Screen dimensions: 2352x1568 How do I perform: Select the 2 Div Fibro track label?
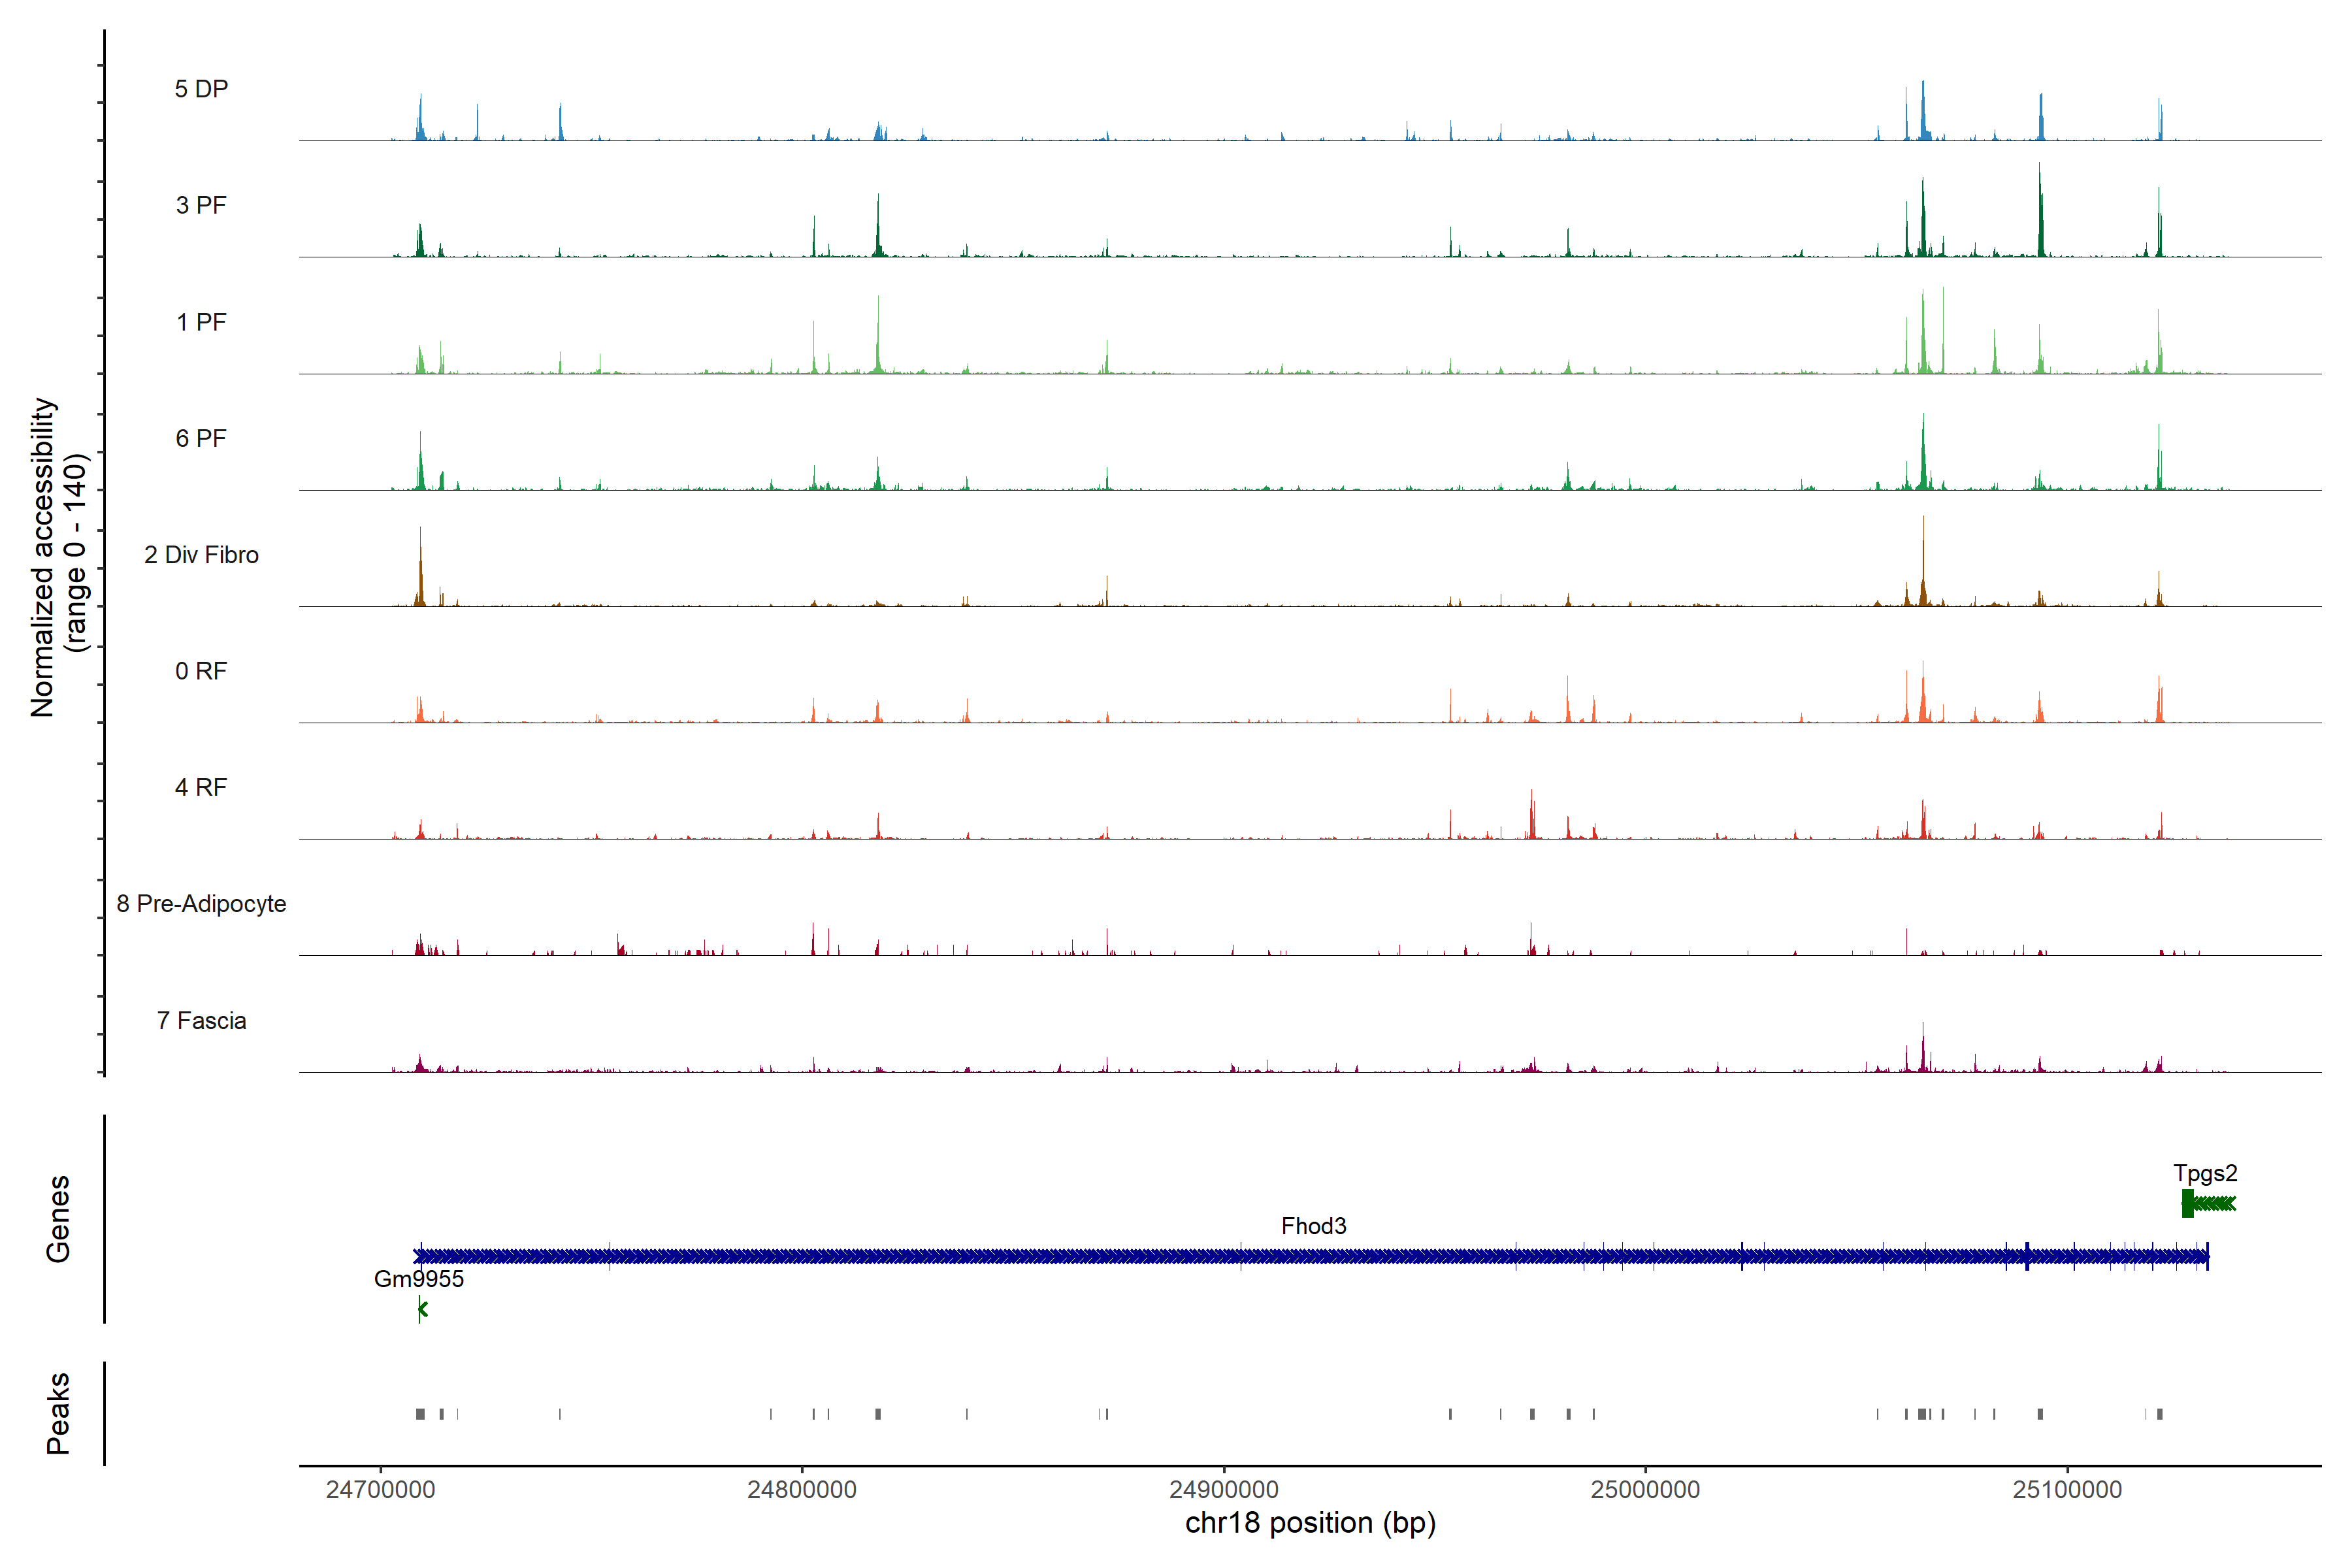201,555
